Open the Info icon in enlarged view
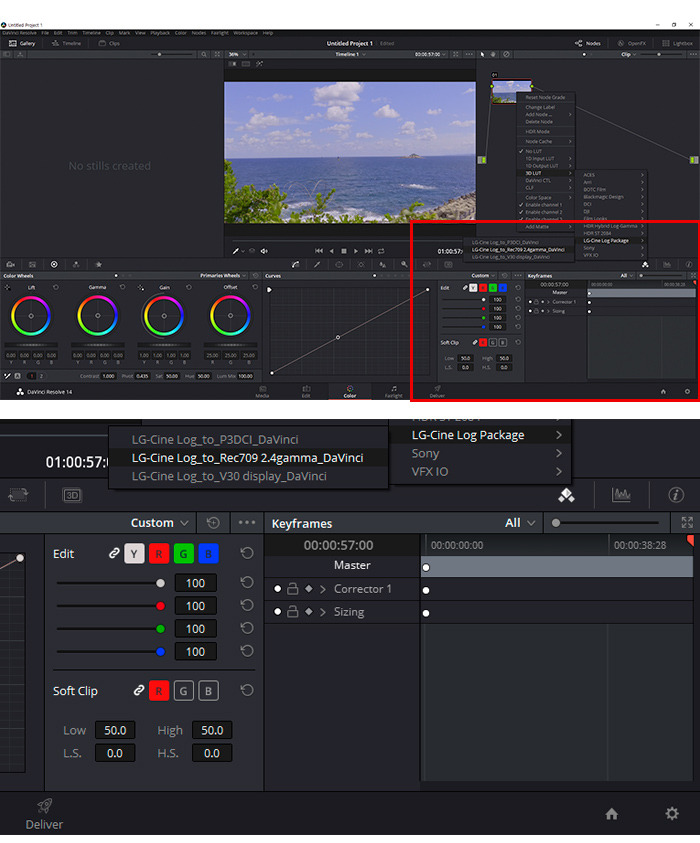The width and height of the screenshot is (700, 843). tap(676, 495)
